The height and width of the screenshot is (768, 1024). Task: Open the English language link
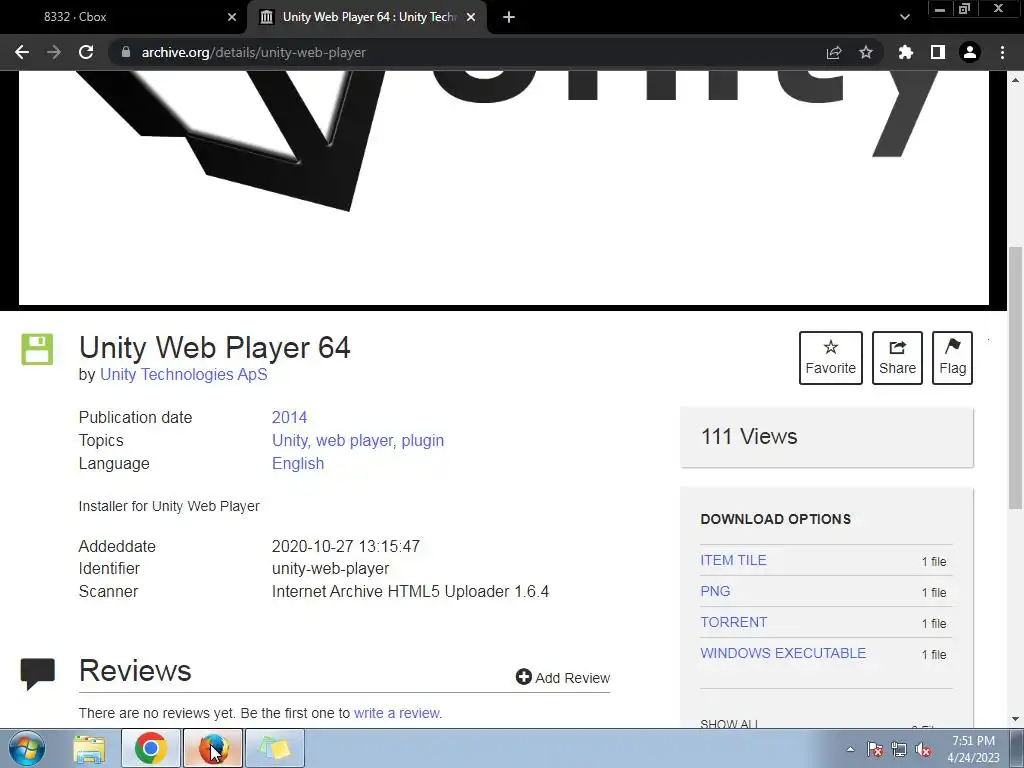(298, 463)
